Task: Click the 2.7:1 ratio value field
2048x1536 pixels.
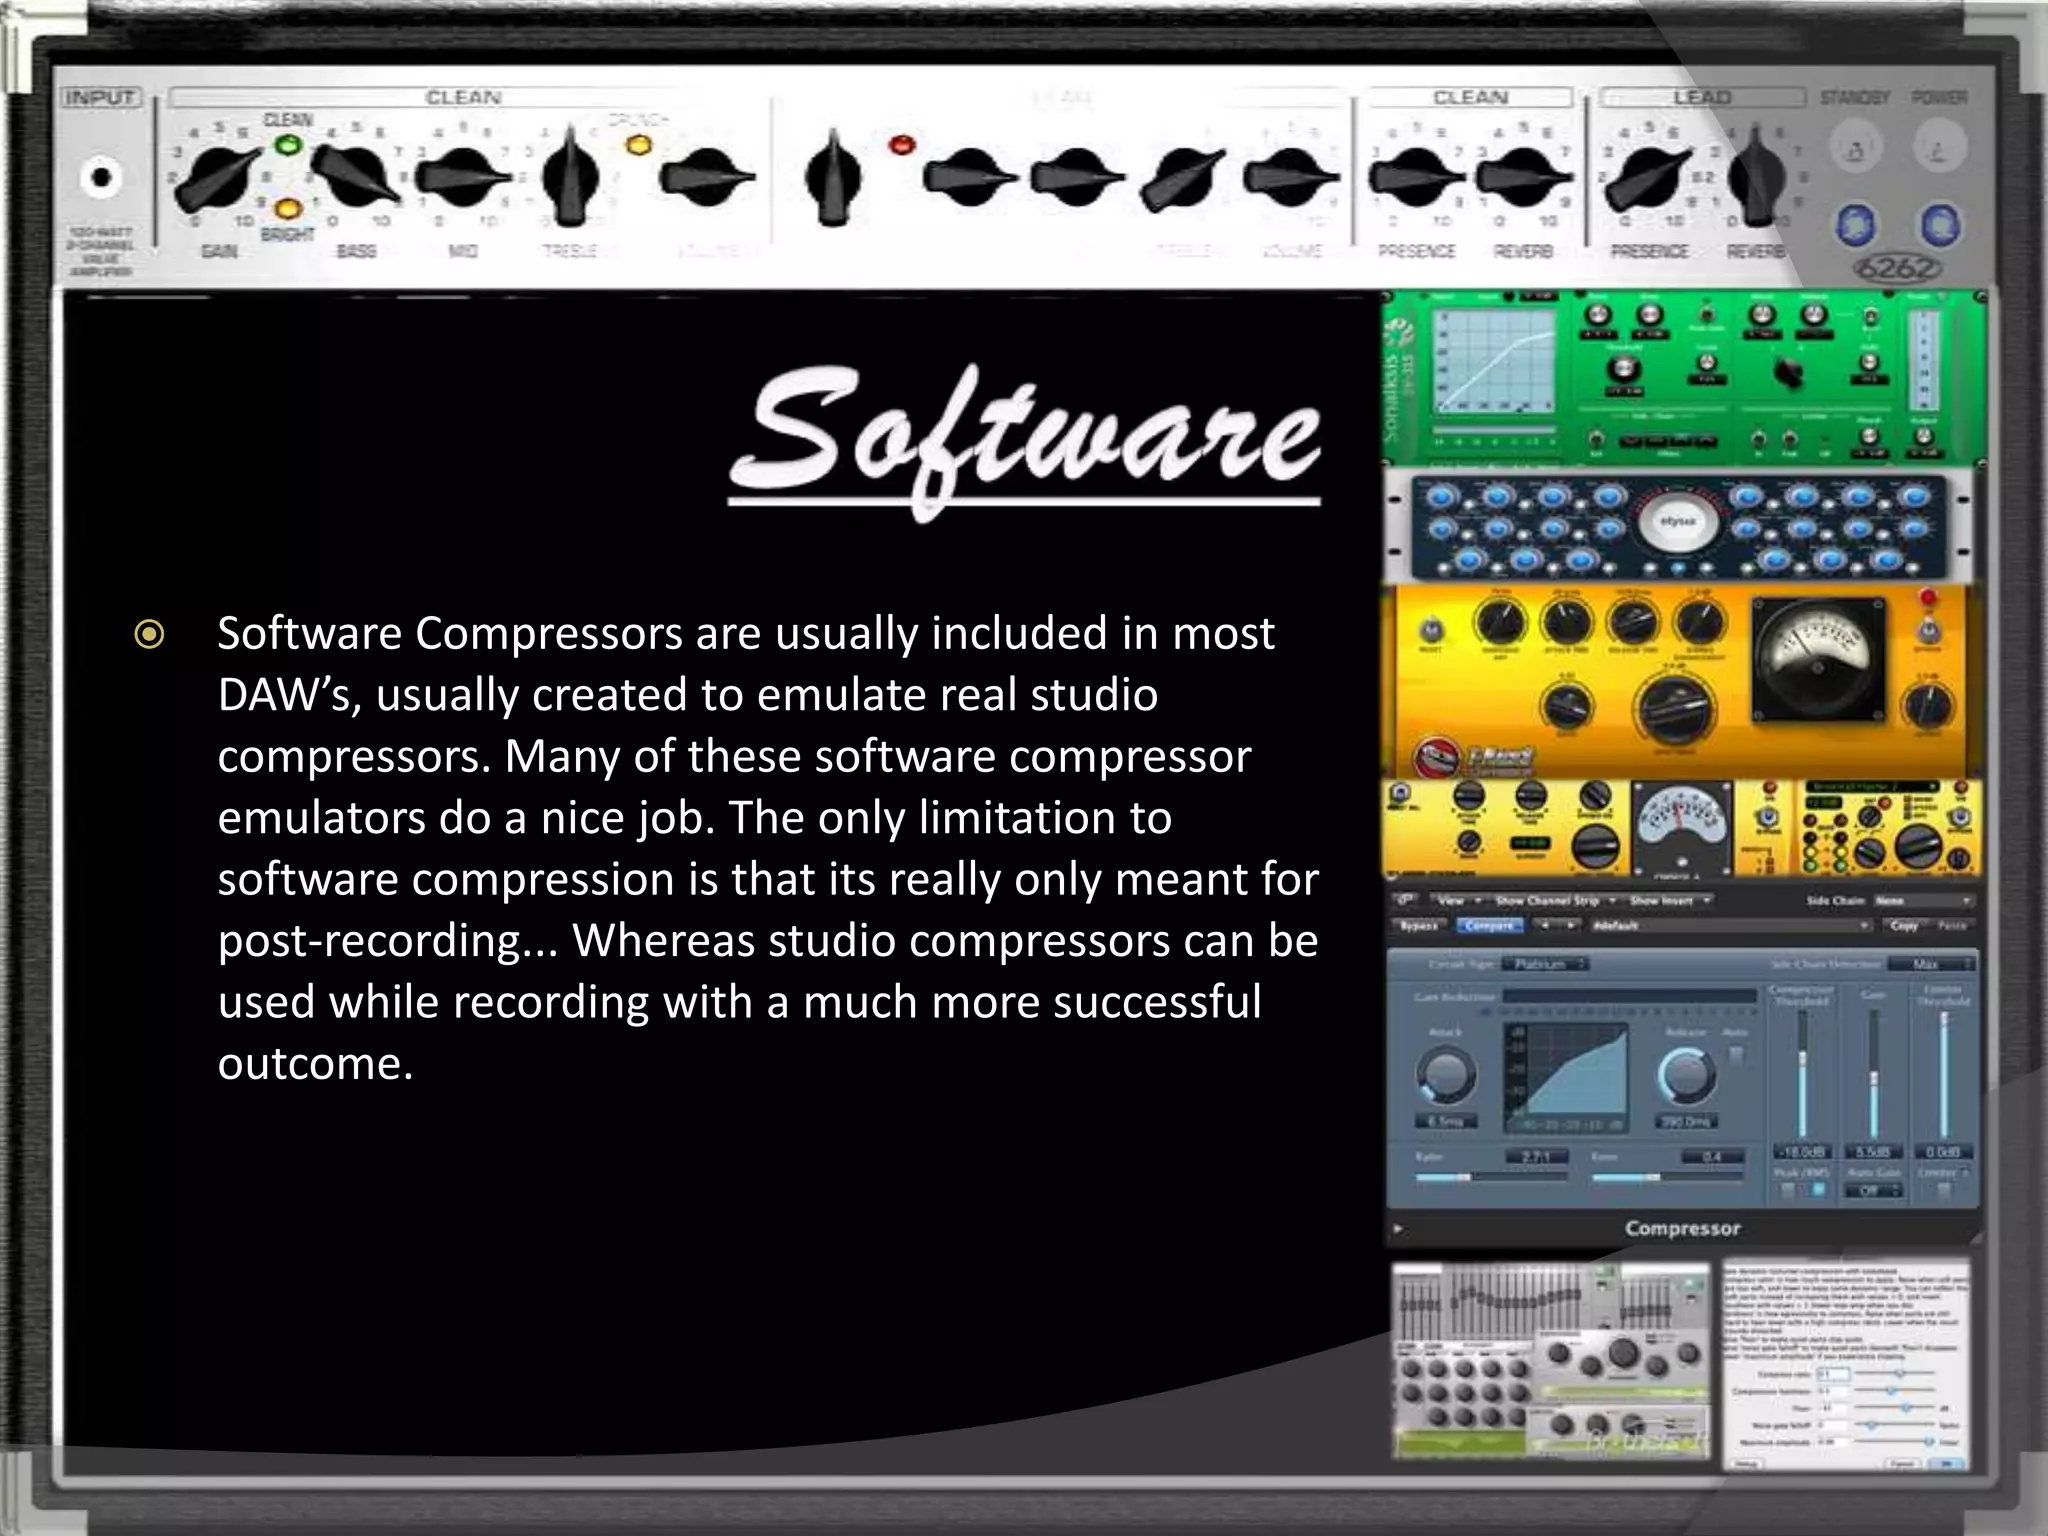Action: [1537, 1157]
